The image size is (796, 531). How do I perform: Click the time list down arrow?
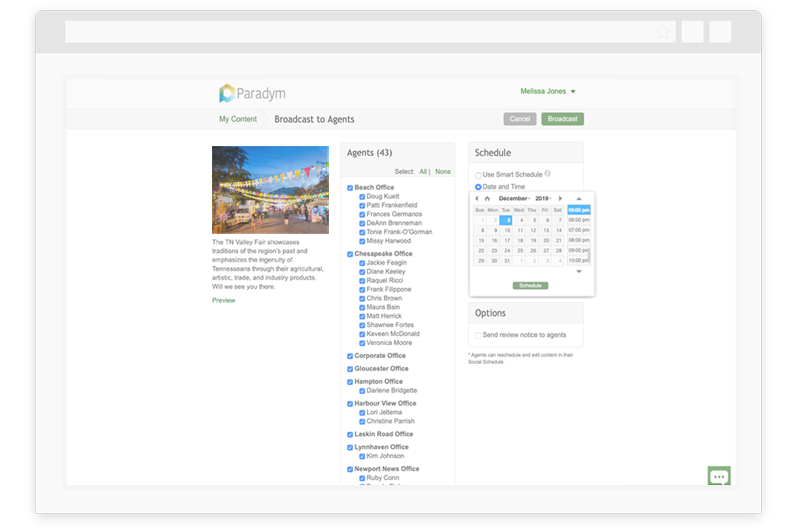pos(579,272)
